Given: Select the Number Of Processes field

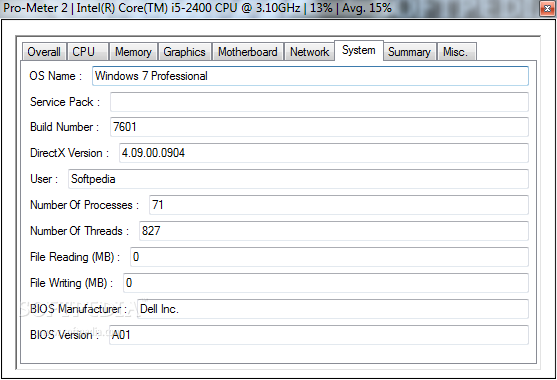Looking at the screenshot, I should [x=339, y=205].
